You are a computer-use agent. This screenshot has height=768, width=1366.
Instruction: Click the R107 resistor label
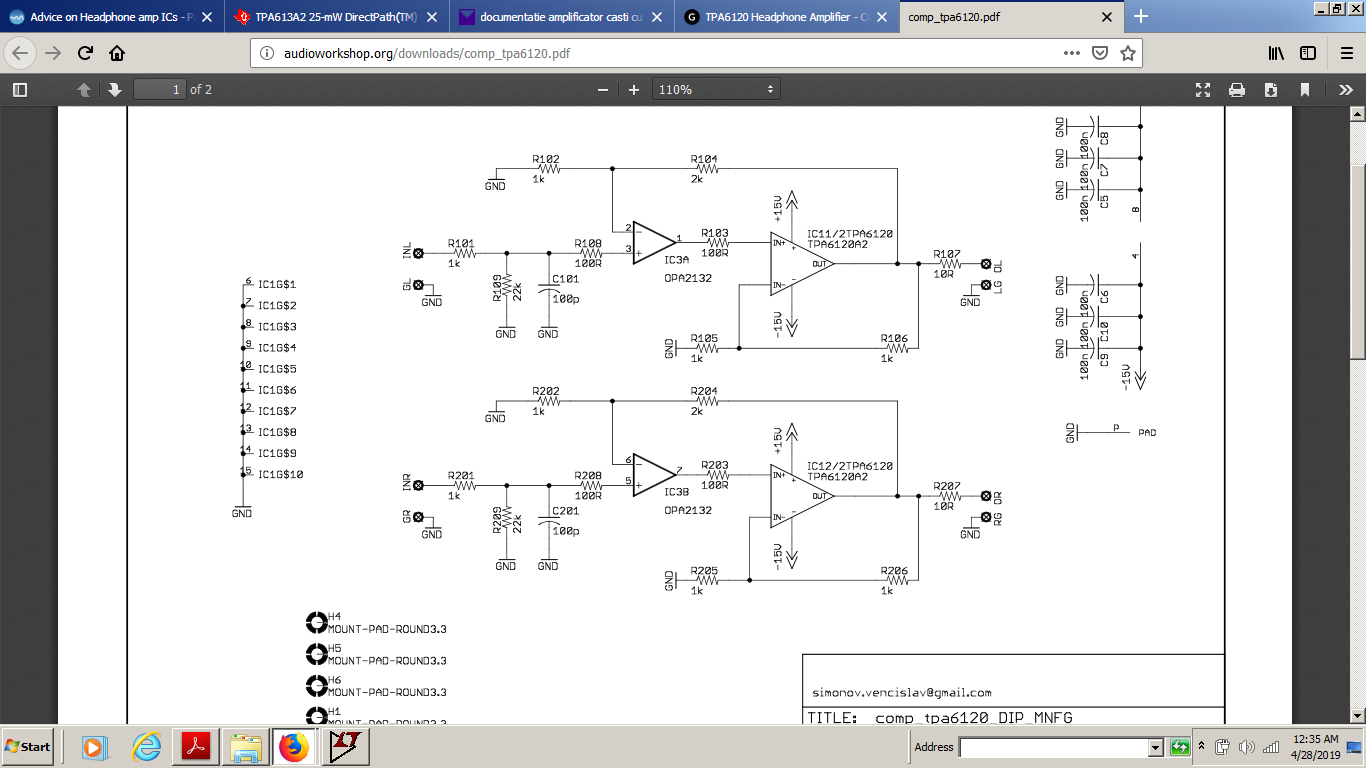947,254
